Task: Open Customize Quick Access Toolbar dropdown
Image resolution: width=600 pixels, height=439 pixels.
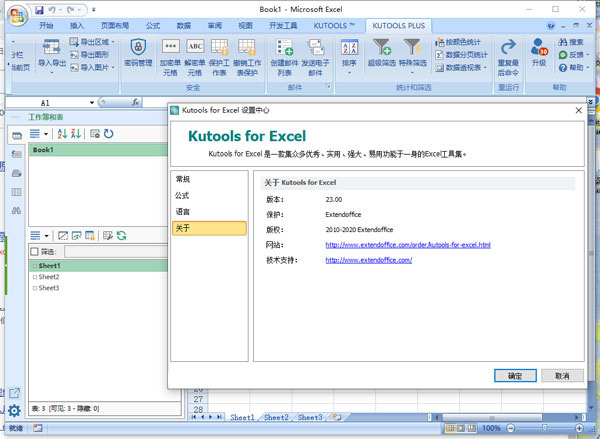Action: pos(94,10)
